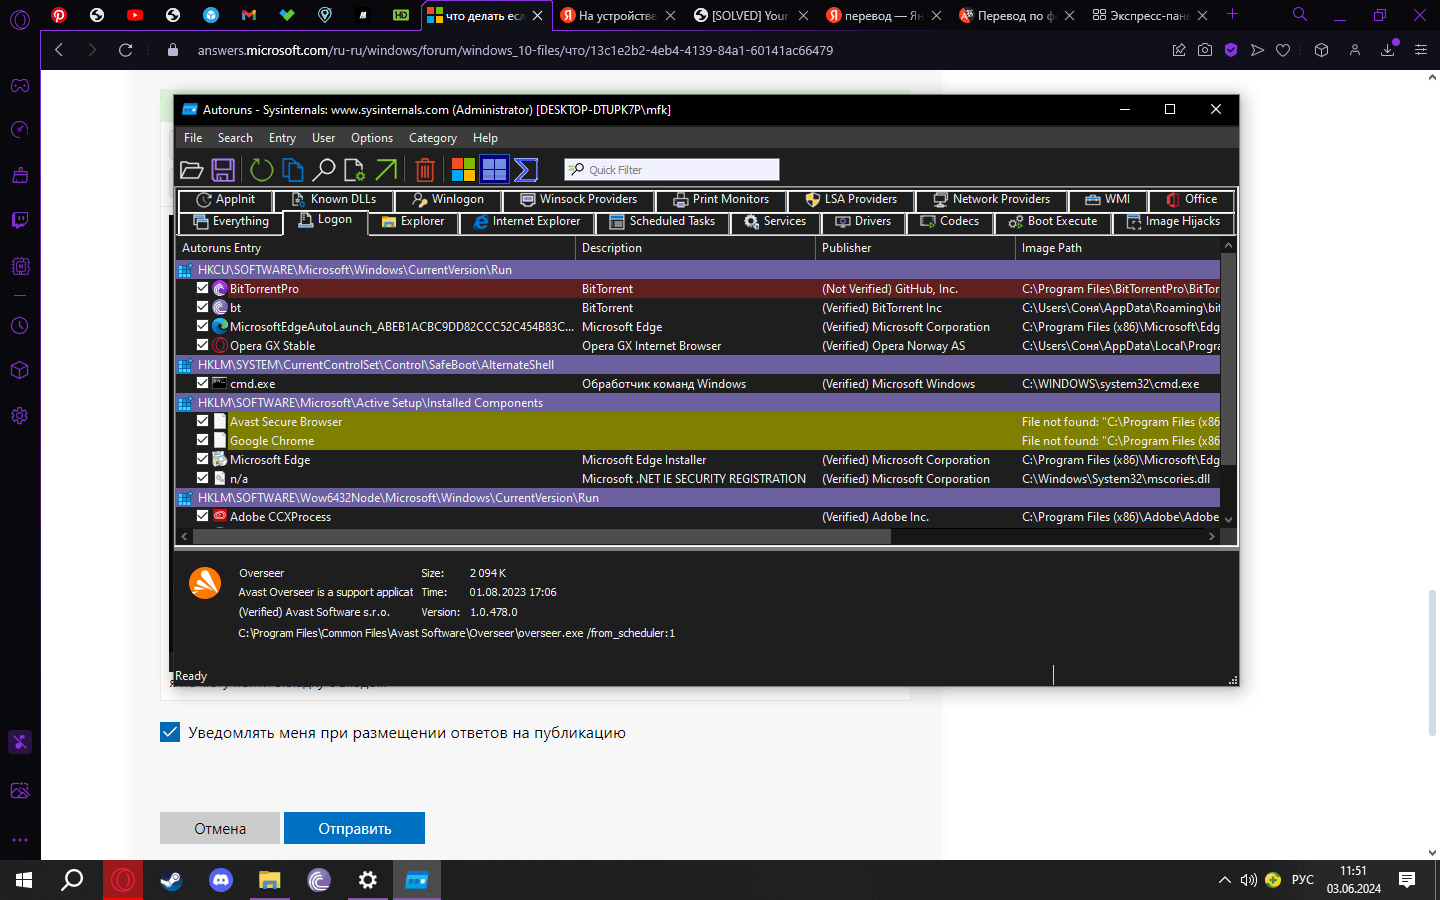
Task: Select the HKCU CurrentVersion\Run registry row
Action: pos(698,270)
